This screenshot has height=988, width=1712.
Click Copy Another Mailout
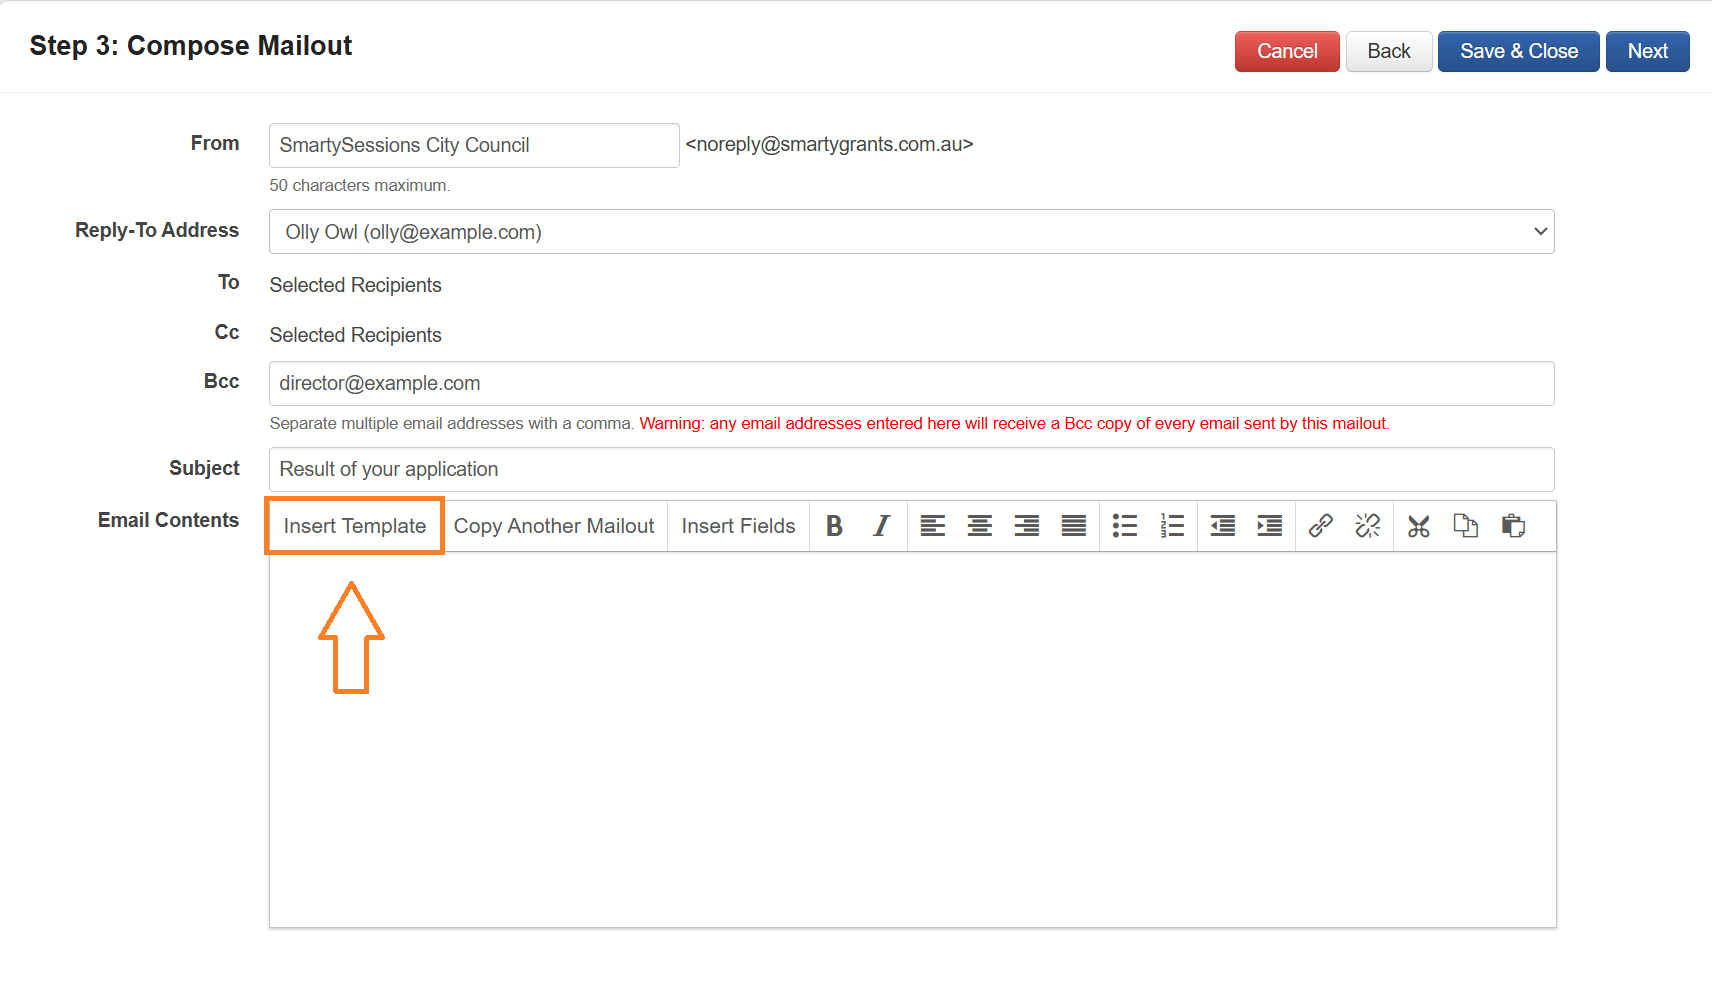(554, 526)
